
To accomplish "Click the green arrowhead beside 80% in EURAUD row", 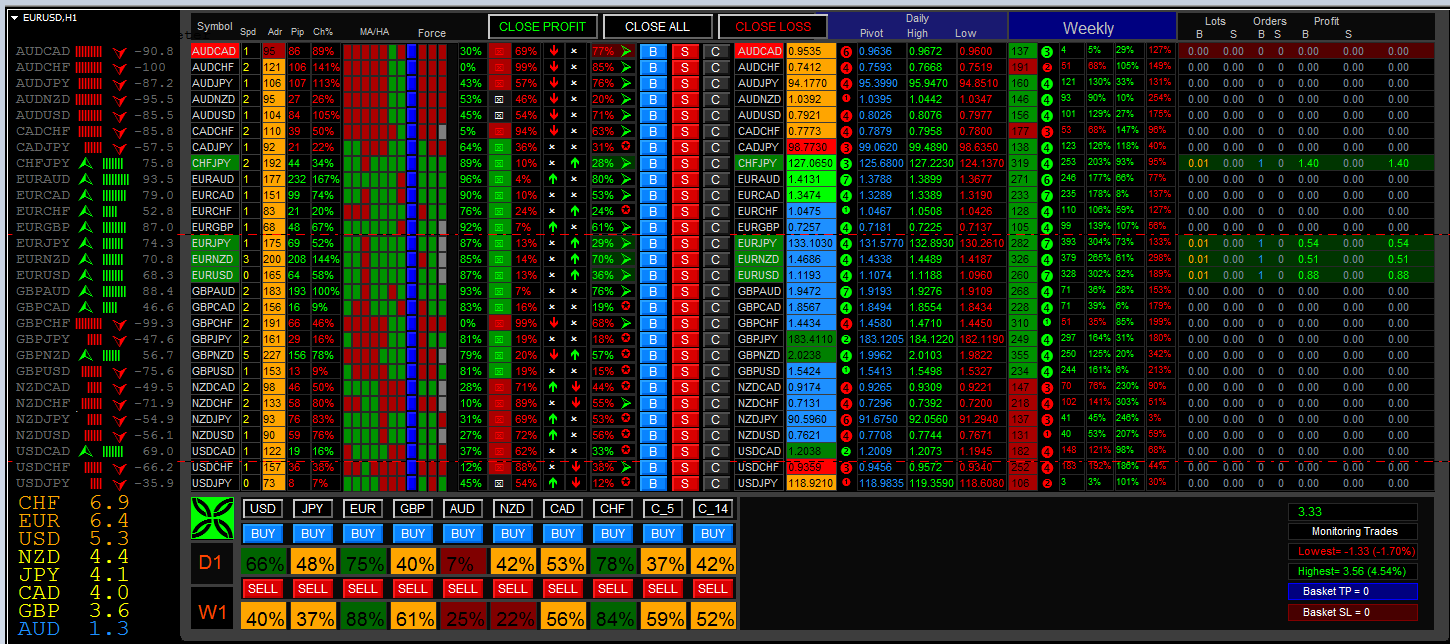I will [626, 179].
